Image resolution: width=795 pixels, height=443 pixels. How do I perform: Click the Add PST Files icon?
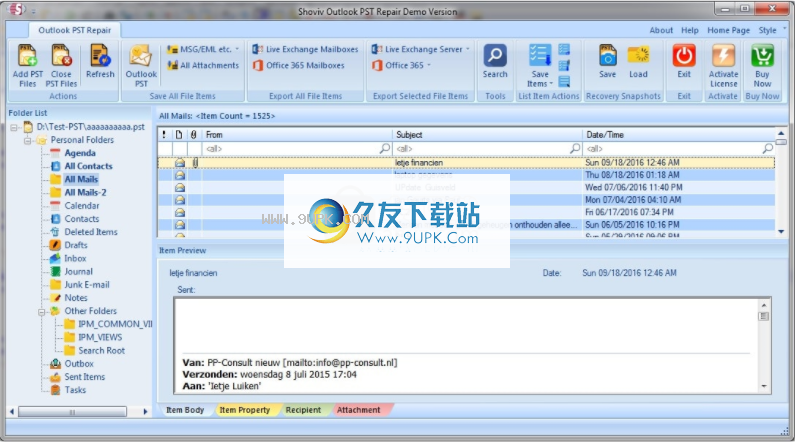pyautogui.click(x=27, y=56)
